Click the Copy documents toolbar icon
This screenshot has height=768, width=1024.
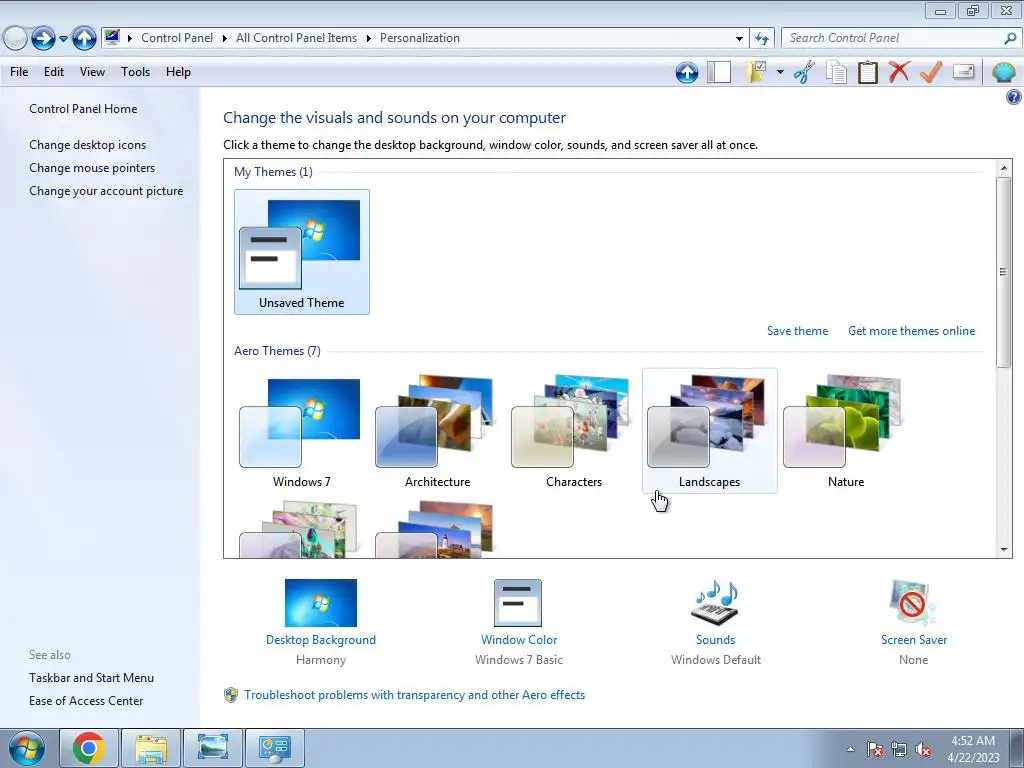[x=836, y=72]
